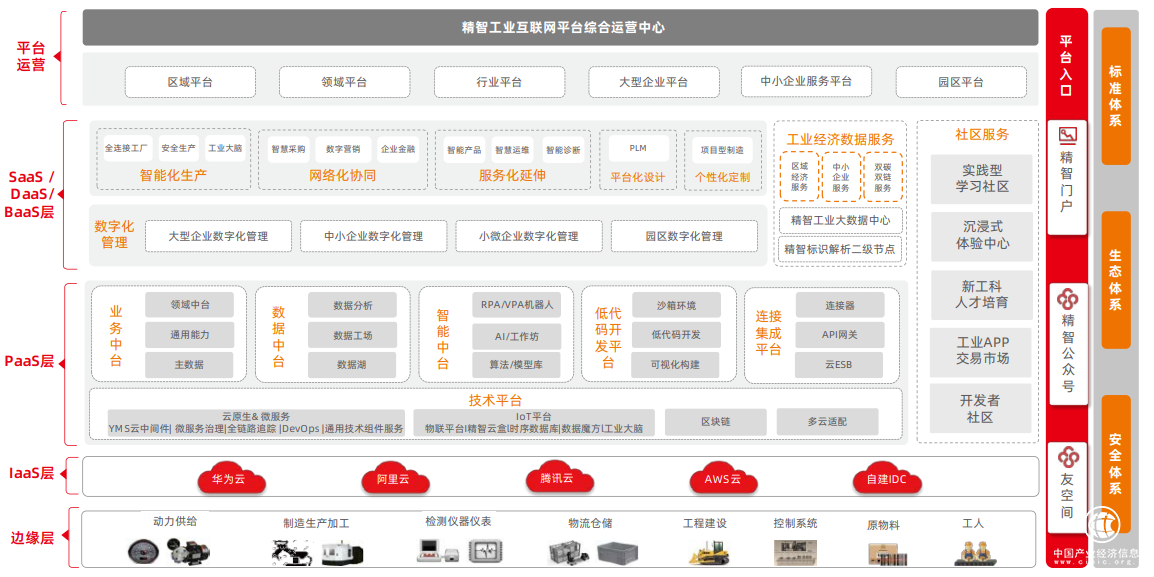Screen dimensions: 1154x577
Task: Open the 精智门户 portal icon
Action: pos(1067,135)
